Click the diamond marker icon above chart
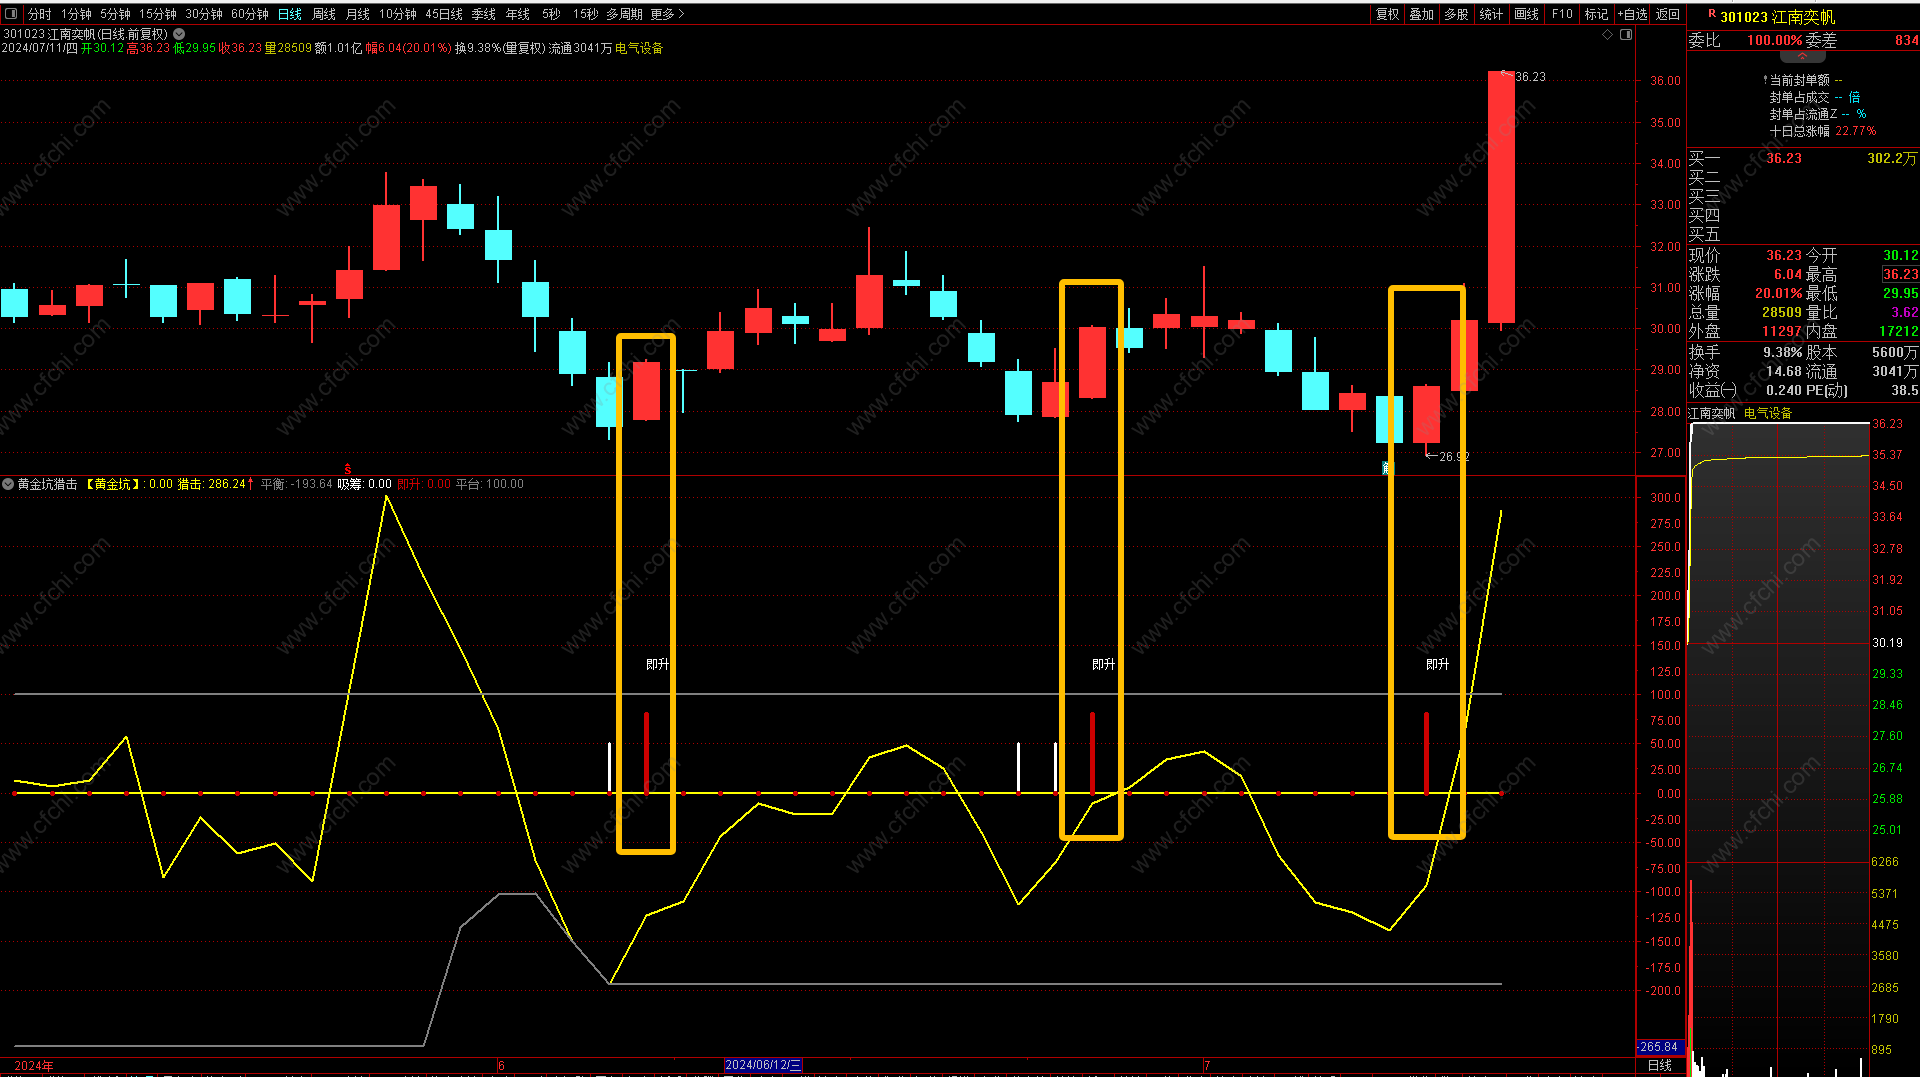1920x1077 pixels. point(1608,34)
